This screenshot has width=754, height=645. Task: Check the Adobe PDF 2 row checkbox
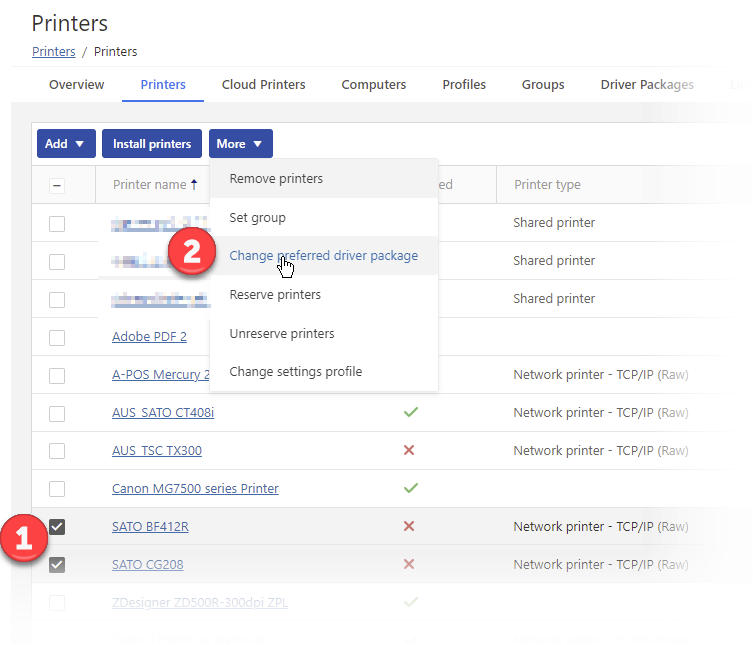pos(57,337)
